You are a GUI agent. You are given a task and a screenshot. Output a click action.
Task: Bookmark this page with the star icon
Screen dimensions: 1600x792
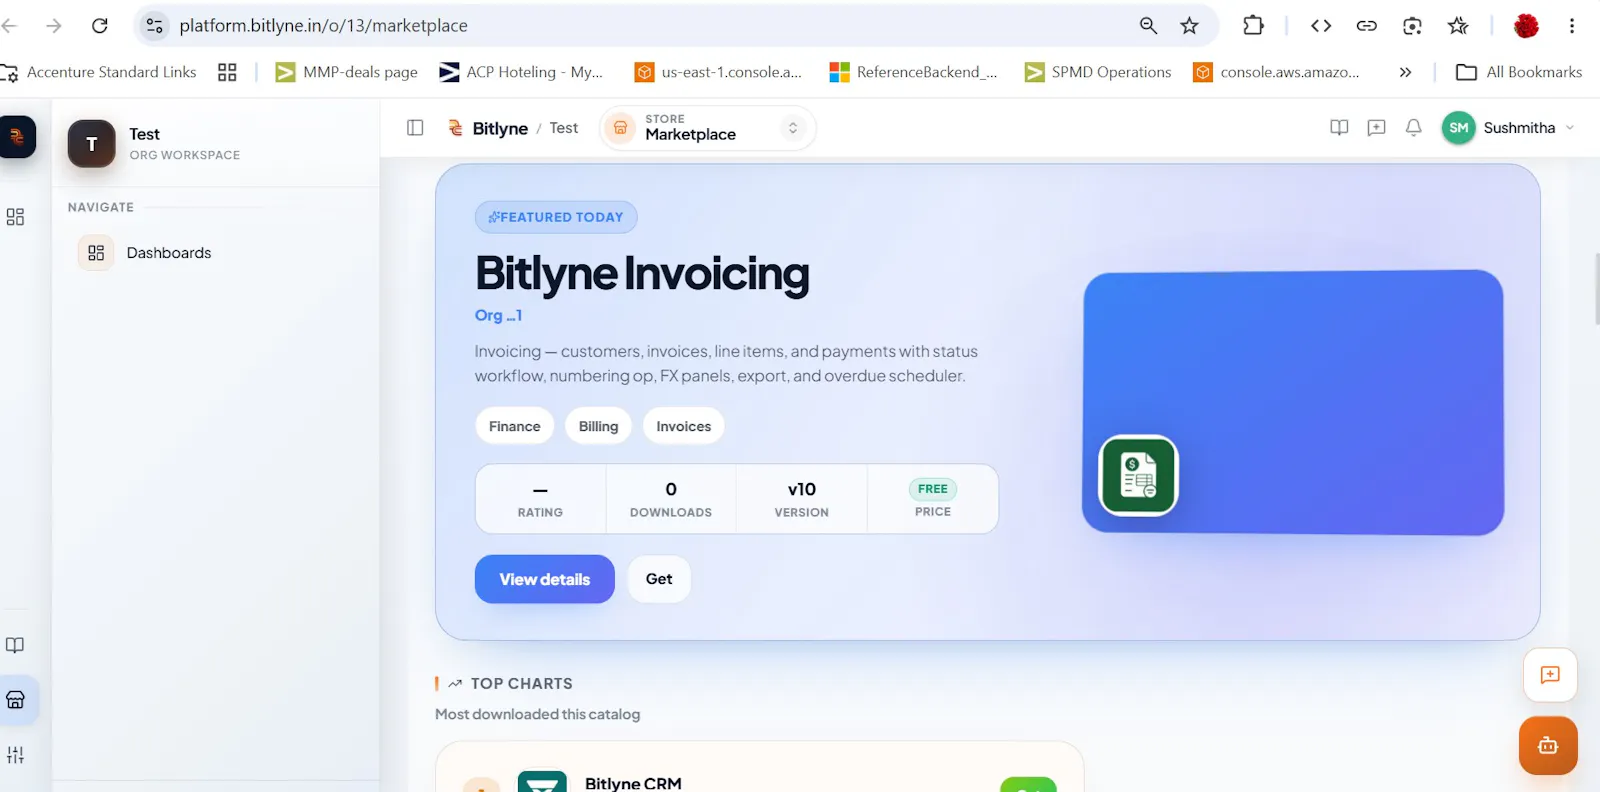pyautogui.click(x=1189, y=26)
